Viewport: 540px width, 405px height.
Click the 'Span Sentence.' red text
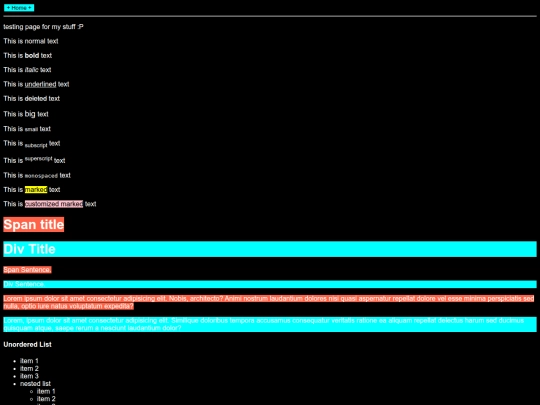pos(27,270)
